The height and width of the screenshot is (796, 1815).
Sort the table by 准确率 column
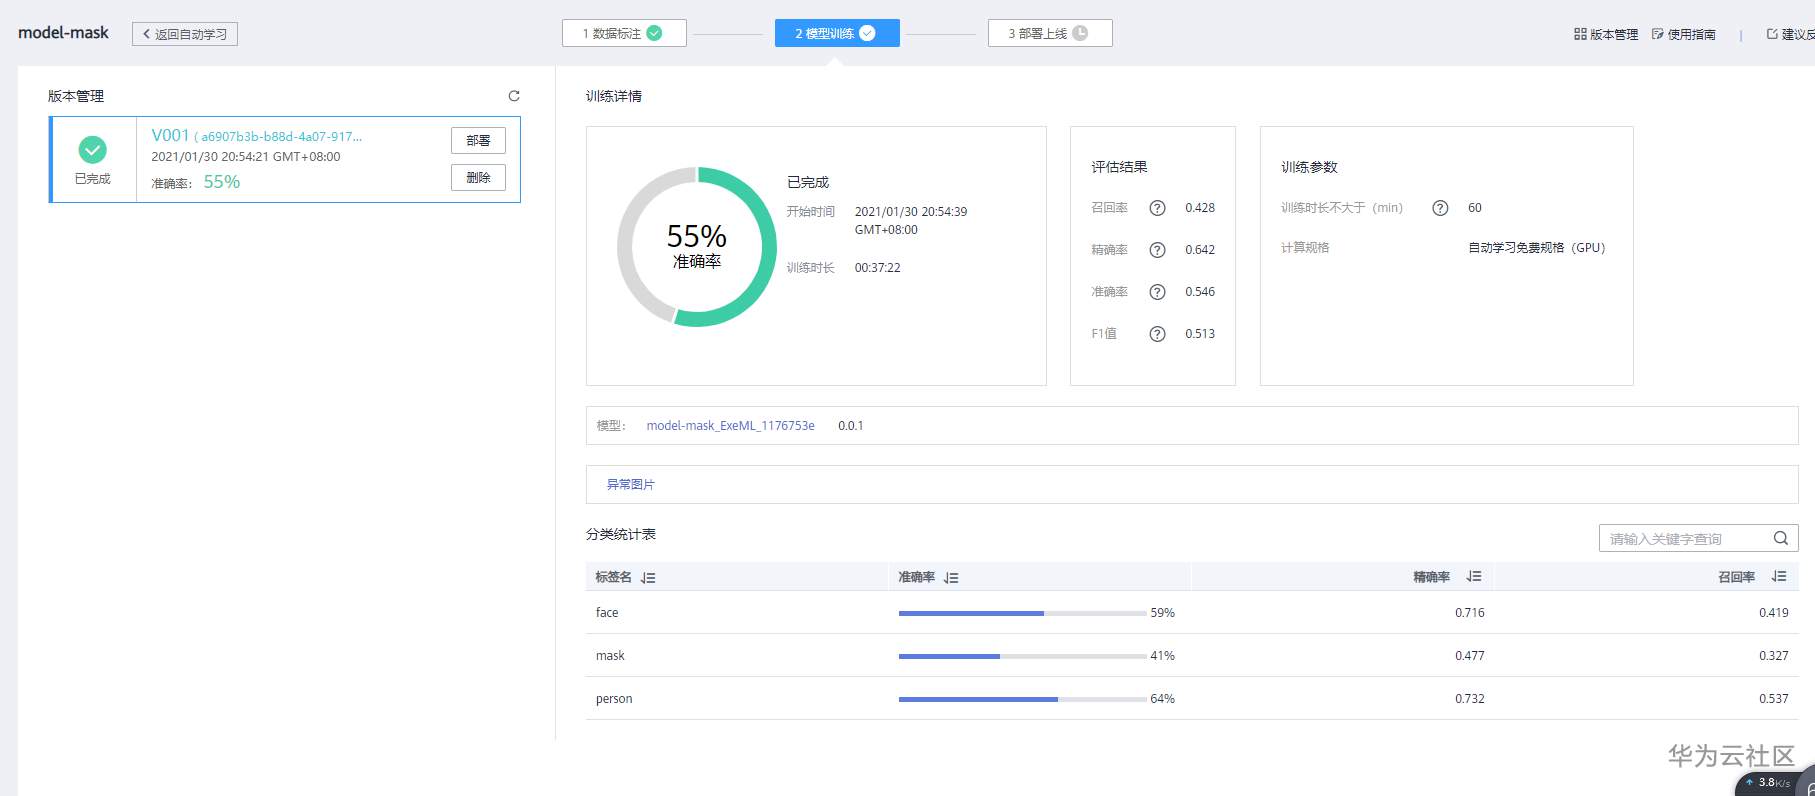951,578
